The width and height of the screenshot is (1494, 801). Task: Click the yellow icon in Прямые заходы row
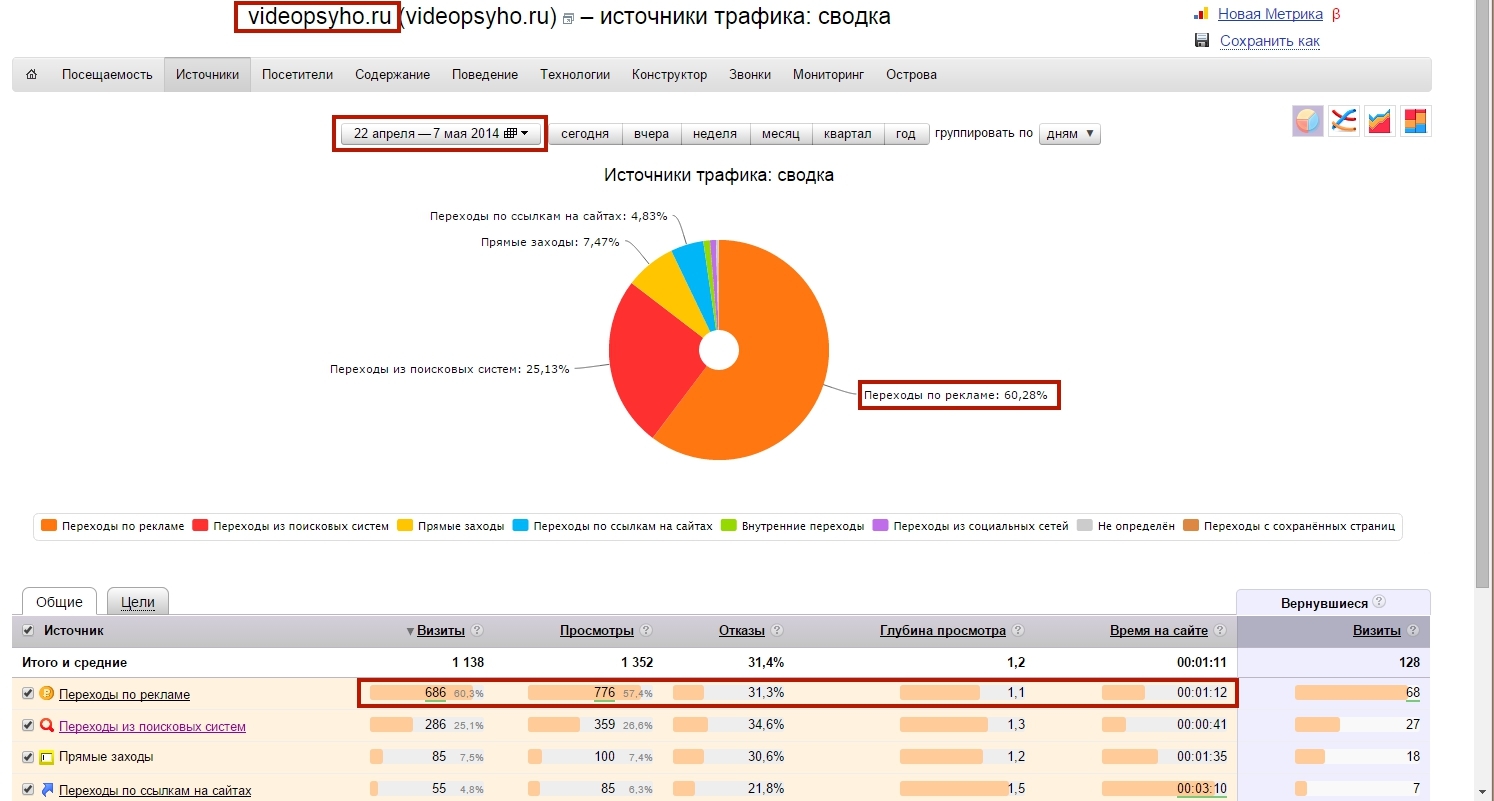coord(47,758)
